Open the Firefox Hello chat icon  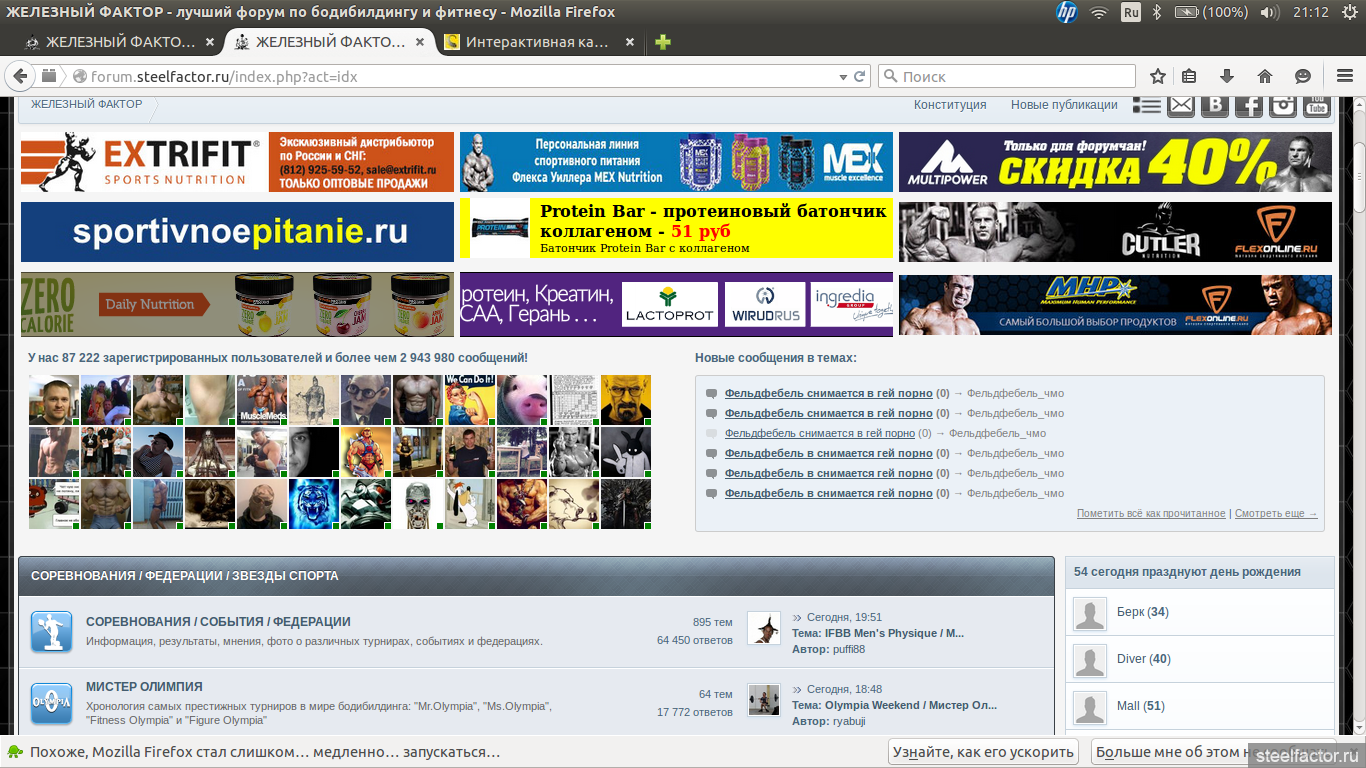coord(1303,76)
